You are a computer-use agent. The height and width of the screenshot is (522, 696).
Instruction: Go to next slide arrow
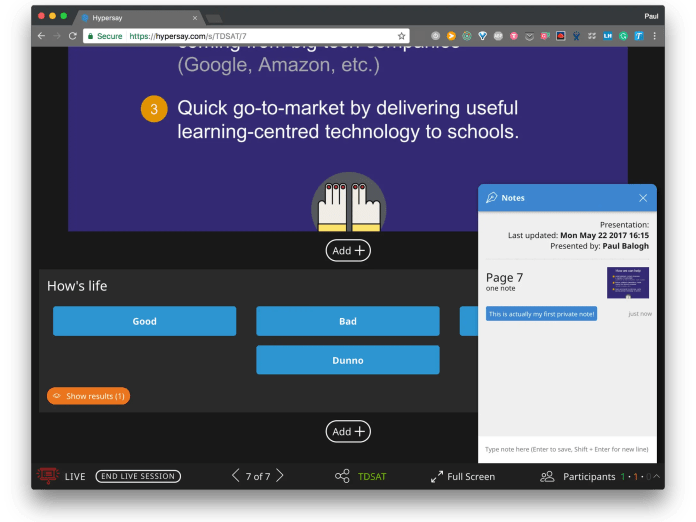280,476
